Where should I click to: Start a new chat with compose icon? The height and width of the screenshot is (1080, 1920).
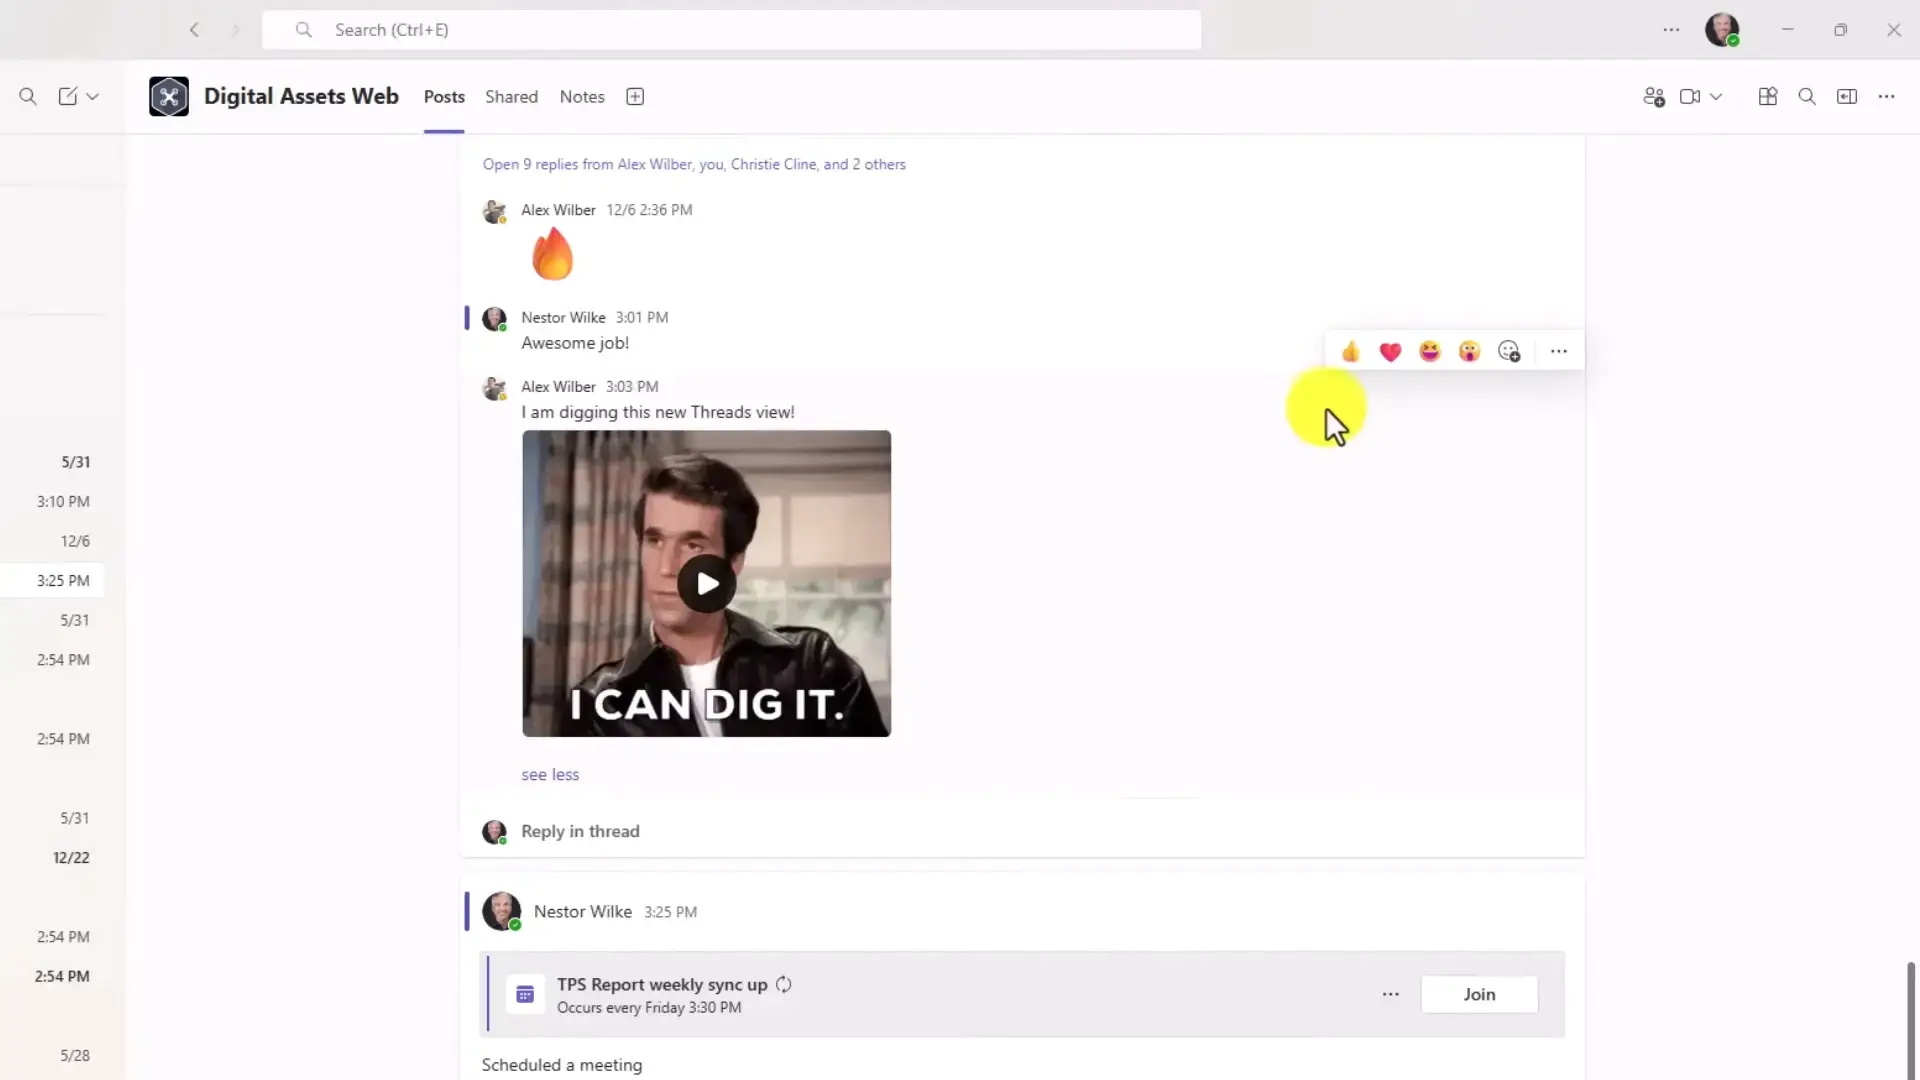click(x=68, y=97)
